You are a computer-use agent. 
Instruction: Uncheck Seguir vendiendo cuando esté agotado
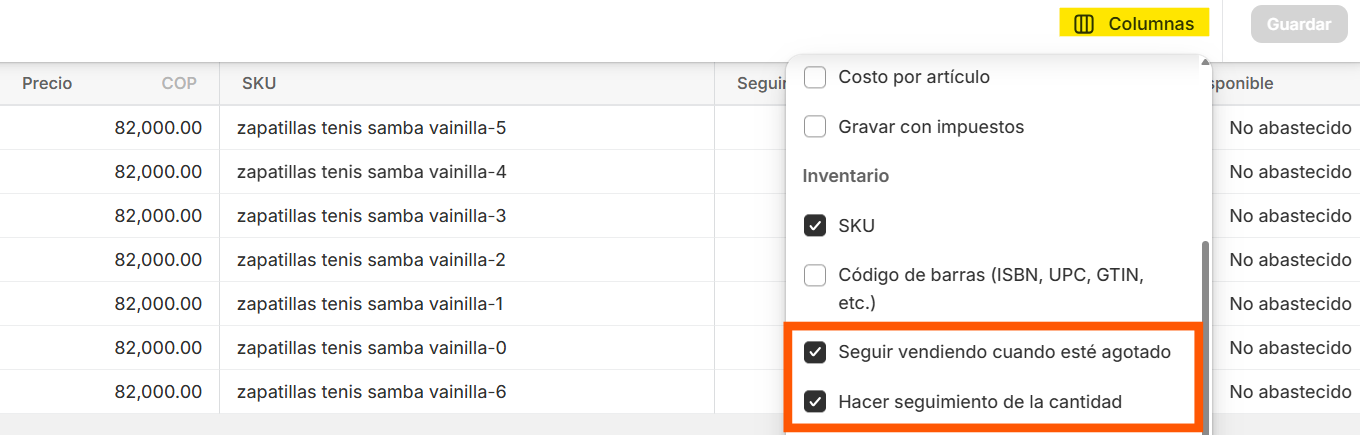tap(815, 352)
